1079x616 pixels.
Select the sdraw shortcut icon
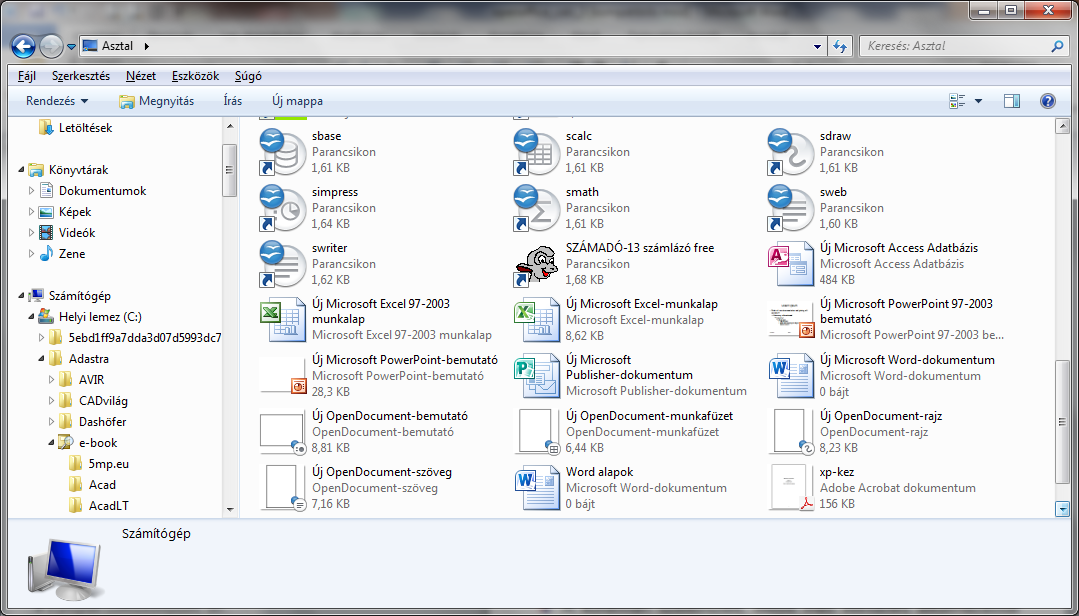[790, 151]
